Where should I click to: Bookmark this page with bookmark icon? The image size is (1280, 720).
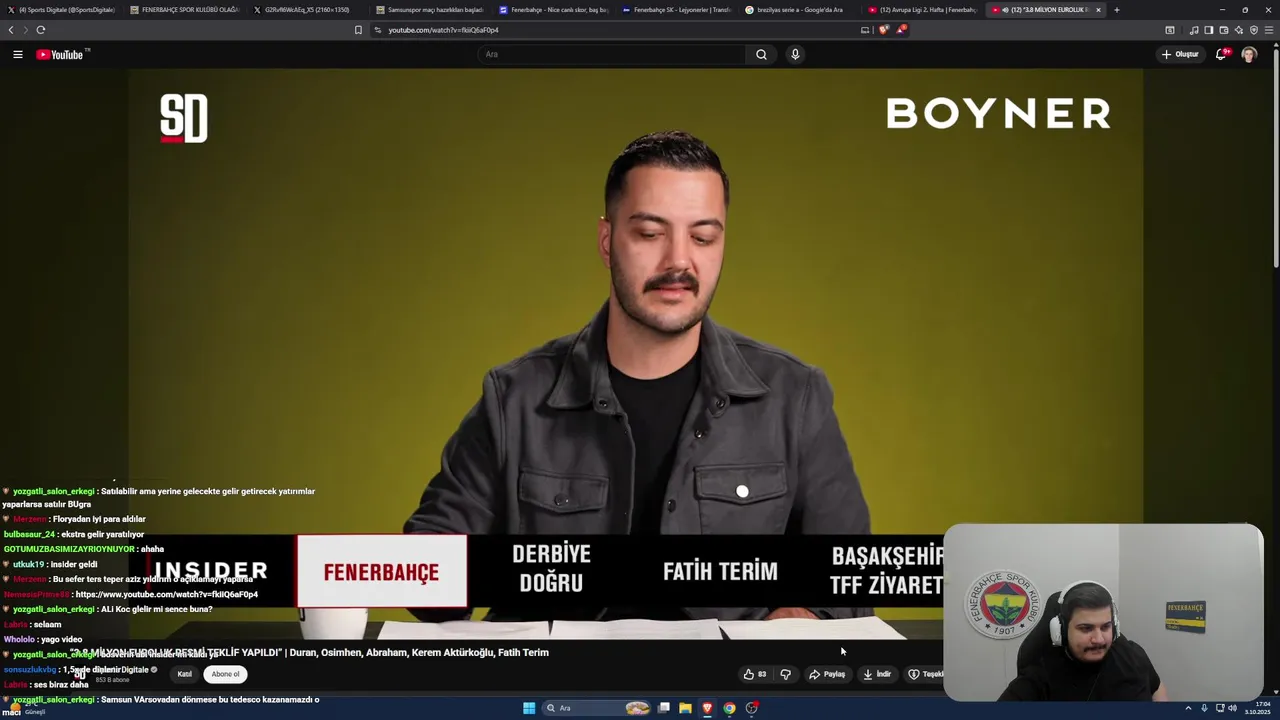358,30
